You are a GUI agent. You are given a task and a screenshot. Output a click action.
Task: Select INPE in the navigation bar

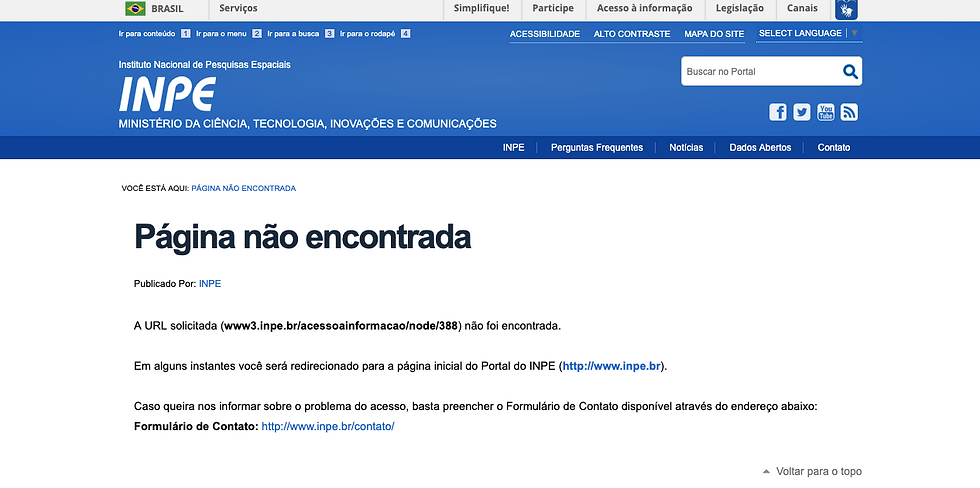[x=513, y=148]
